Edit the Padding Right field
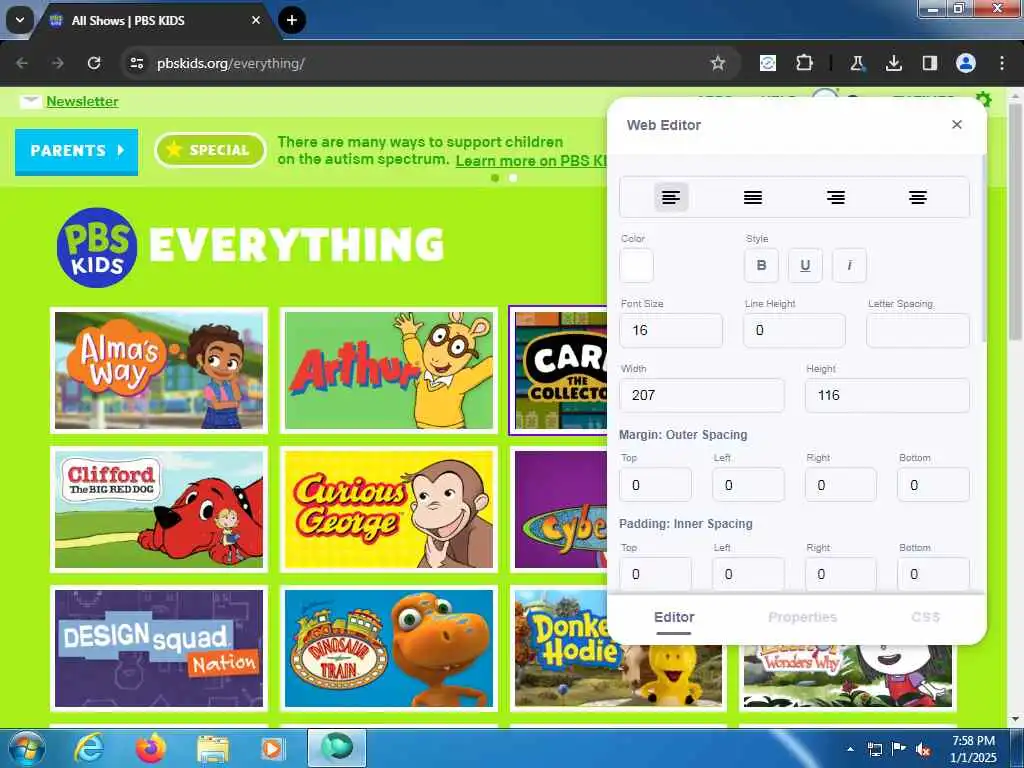The image size is (1024, 768). [840, 574]
